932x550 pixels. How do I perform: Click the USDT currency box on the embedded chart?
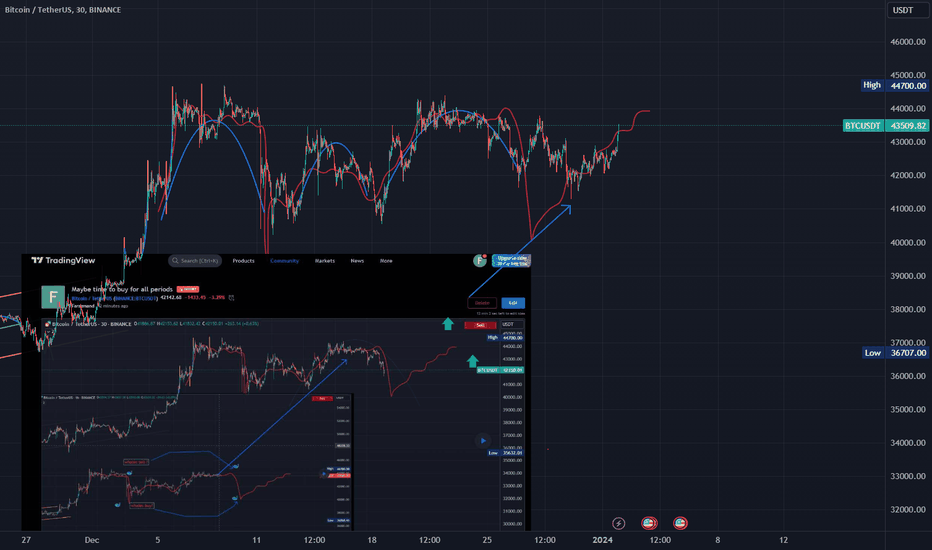pos(512,325)
